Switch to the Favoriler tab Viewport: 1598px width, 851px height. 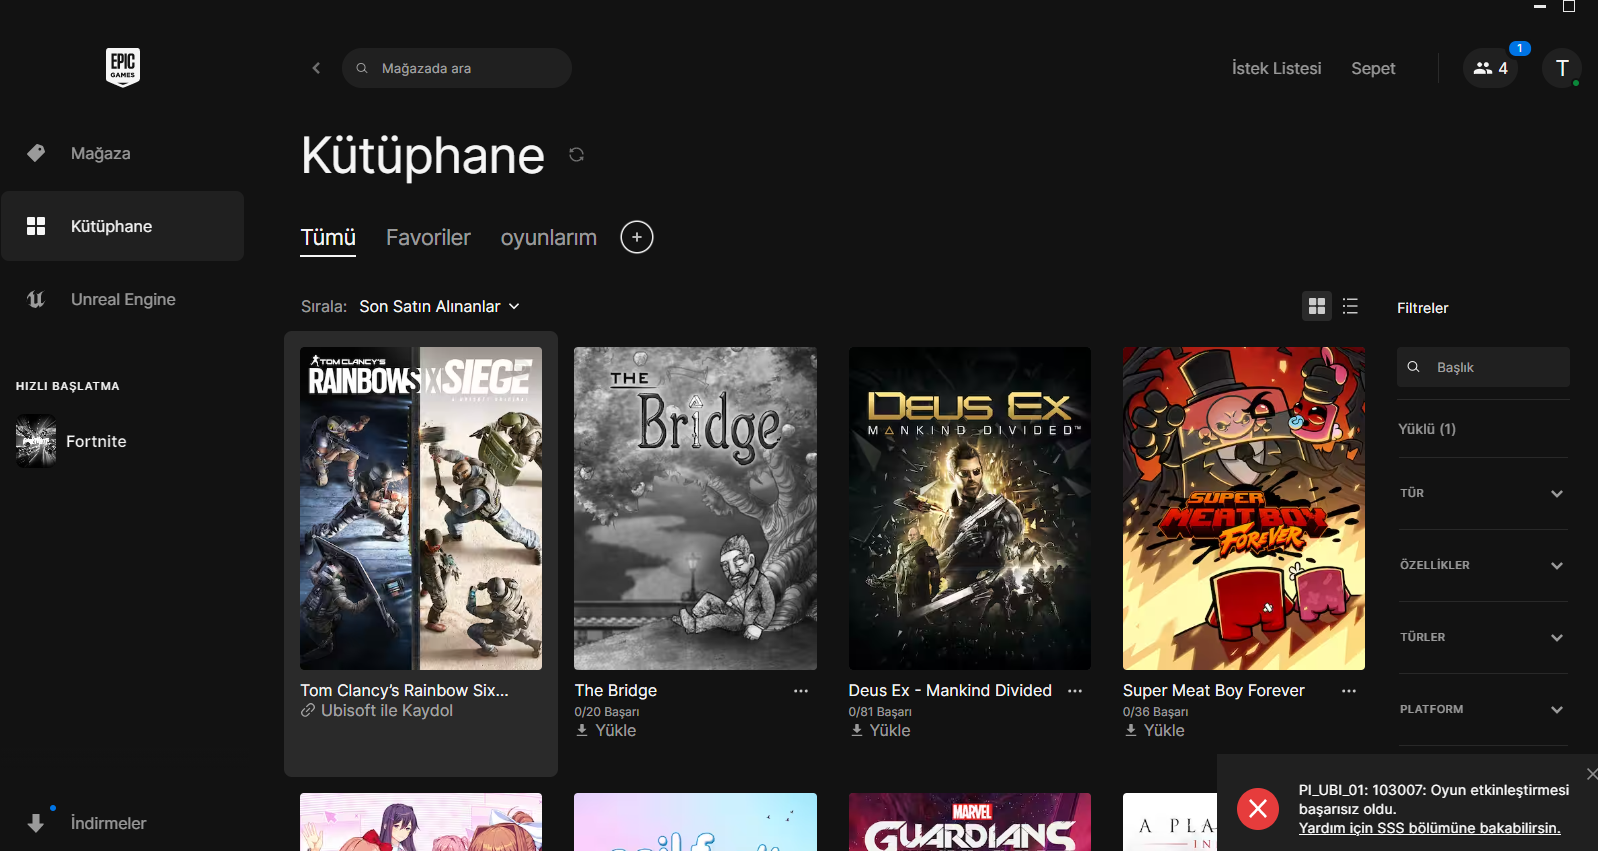428,238
